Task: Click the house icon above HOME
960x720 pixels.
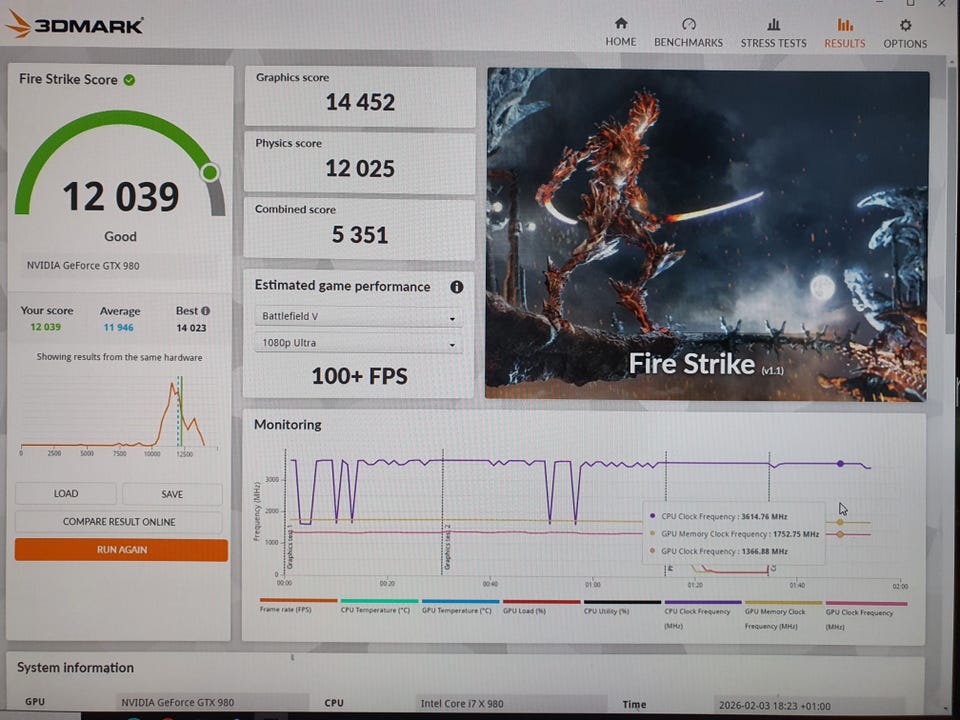Action: [x=621, y=23]
